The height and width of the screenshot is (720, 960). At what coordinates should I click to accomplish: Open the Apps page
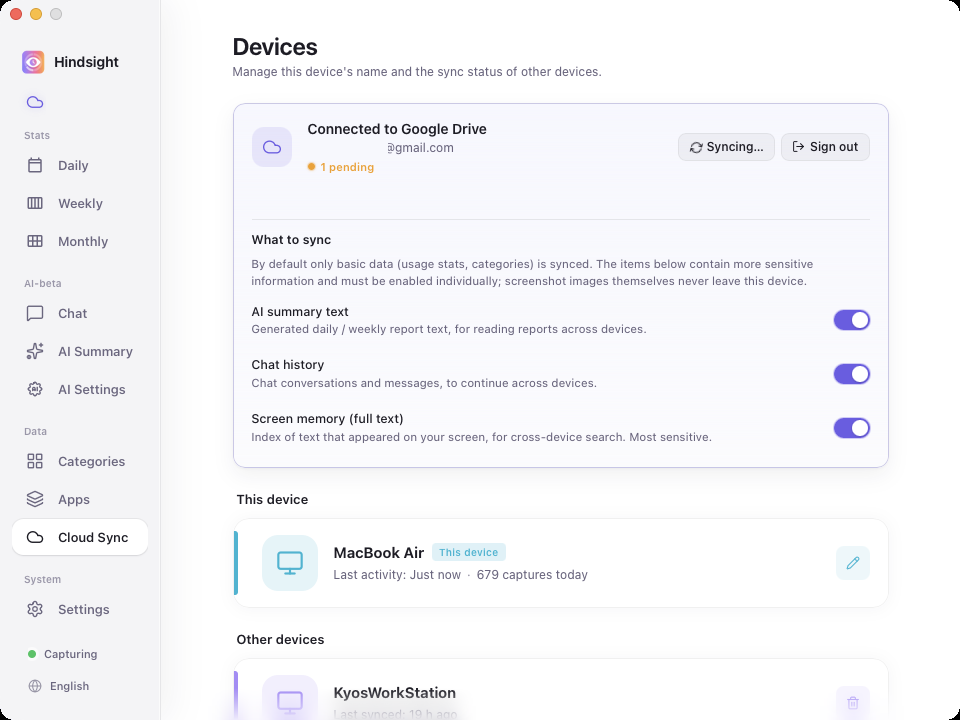pos(80,500)
